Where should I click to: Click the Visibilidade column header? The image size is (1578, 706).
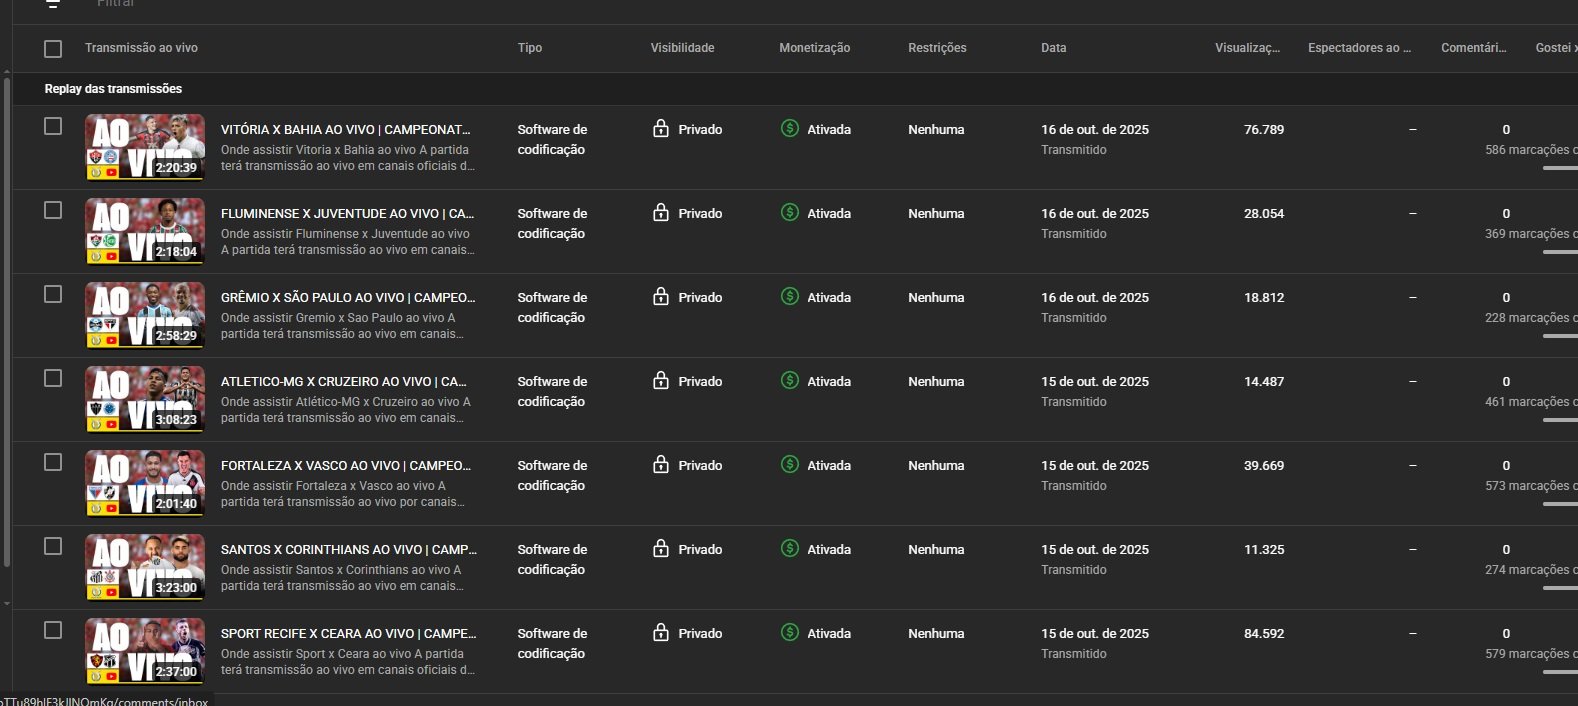682,48
